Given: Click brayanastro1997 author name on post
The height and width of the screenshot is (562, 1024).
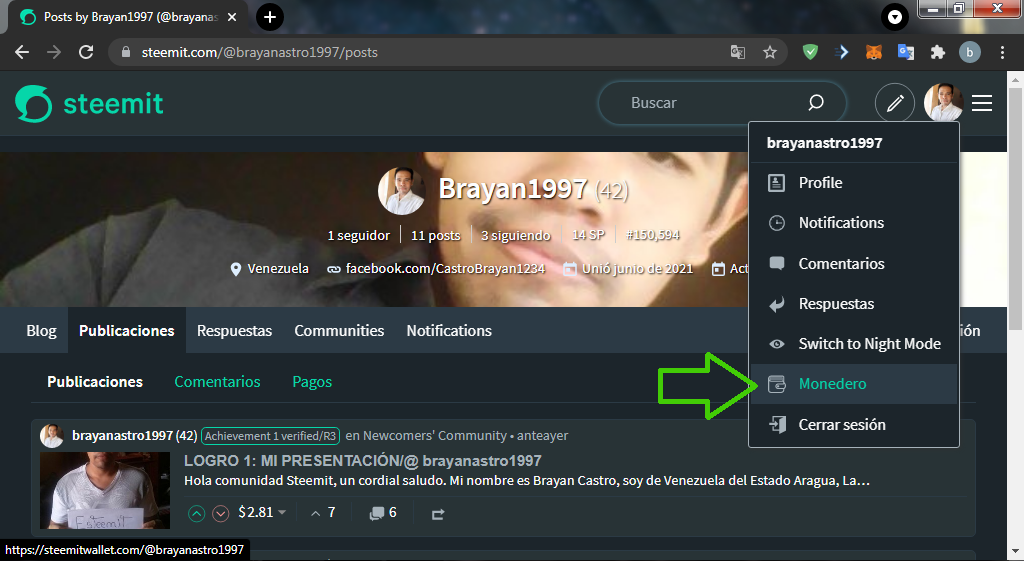Looking at the screenshot, I should coord(122,435).
